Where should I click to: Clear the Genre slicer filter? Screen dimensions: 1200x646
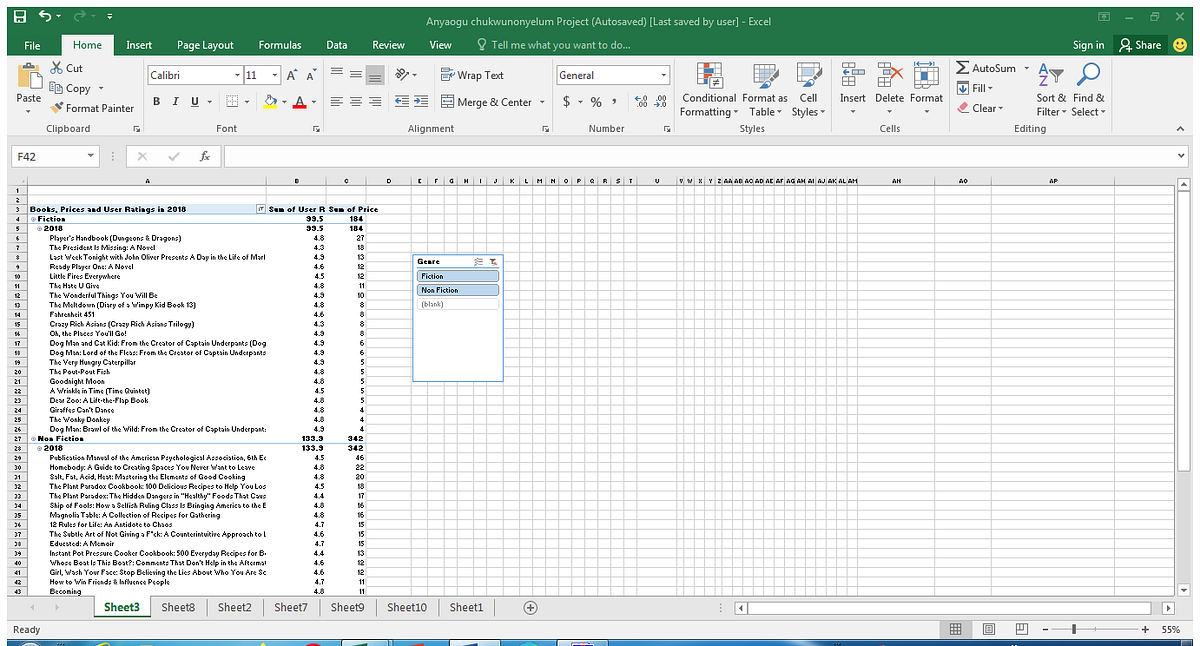(x=492, y=262)
